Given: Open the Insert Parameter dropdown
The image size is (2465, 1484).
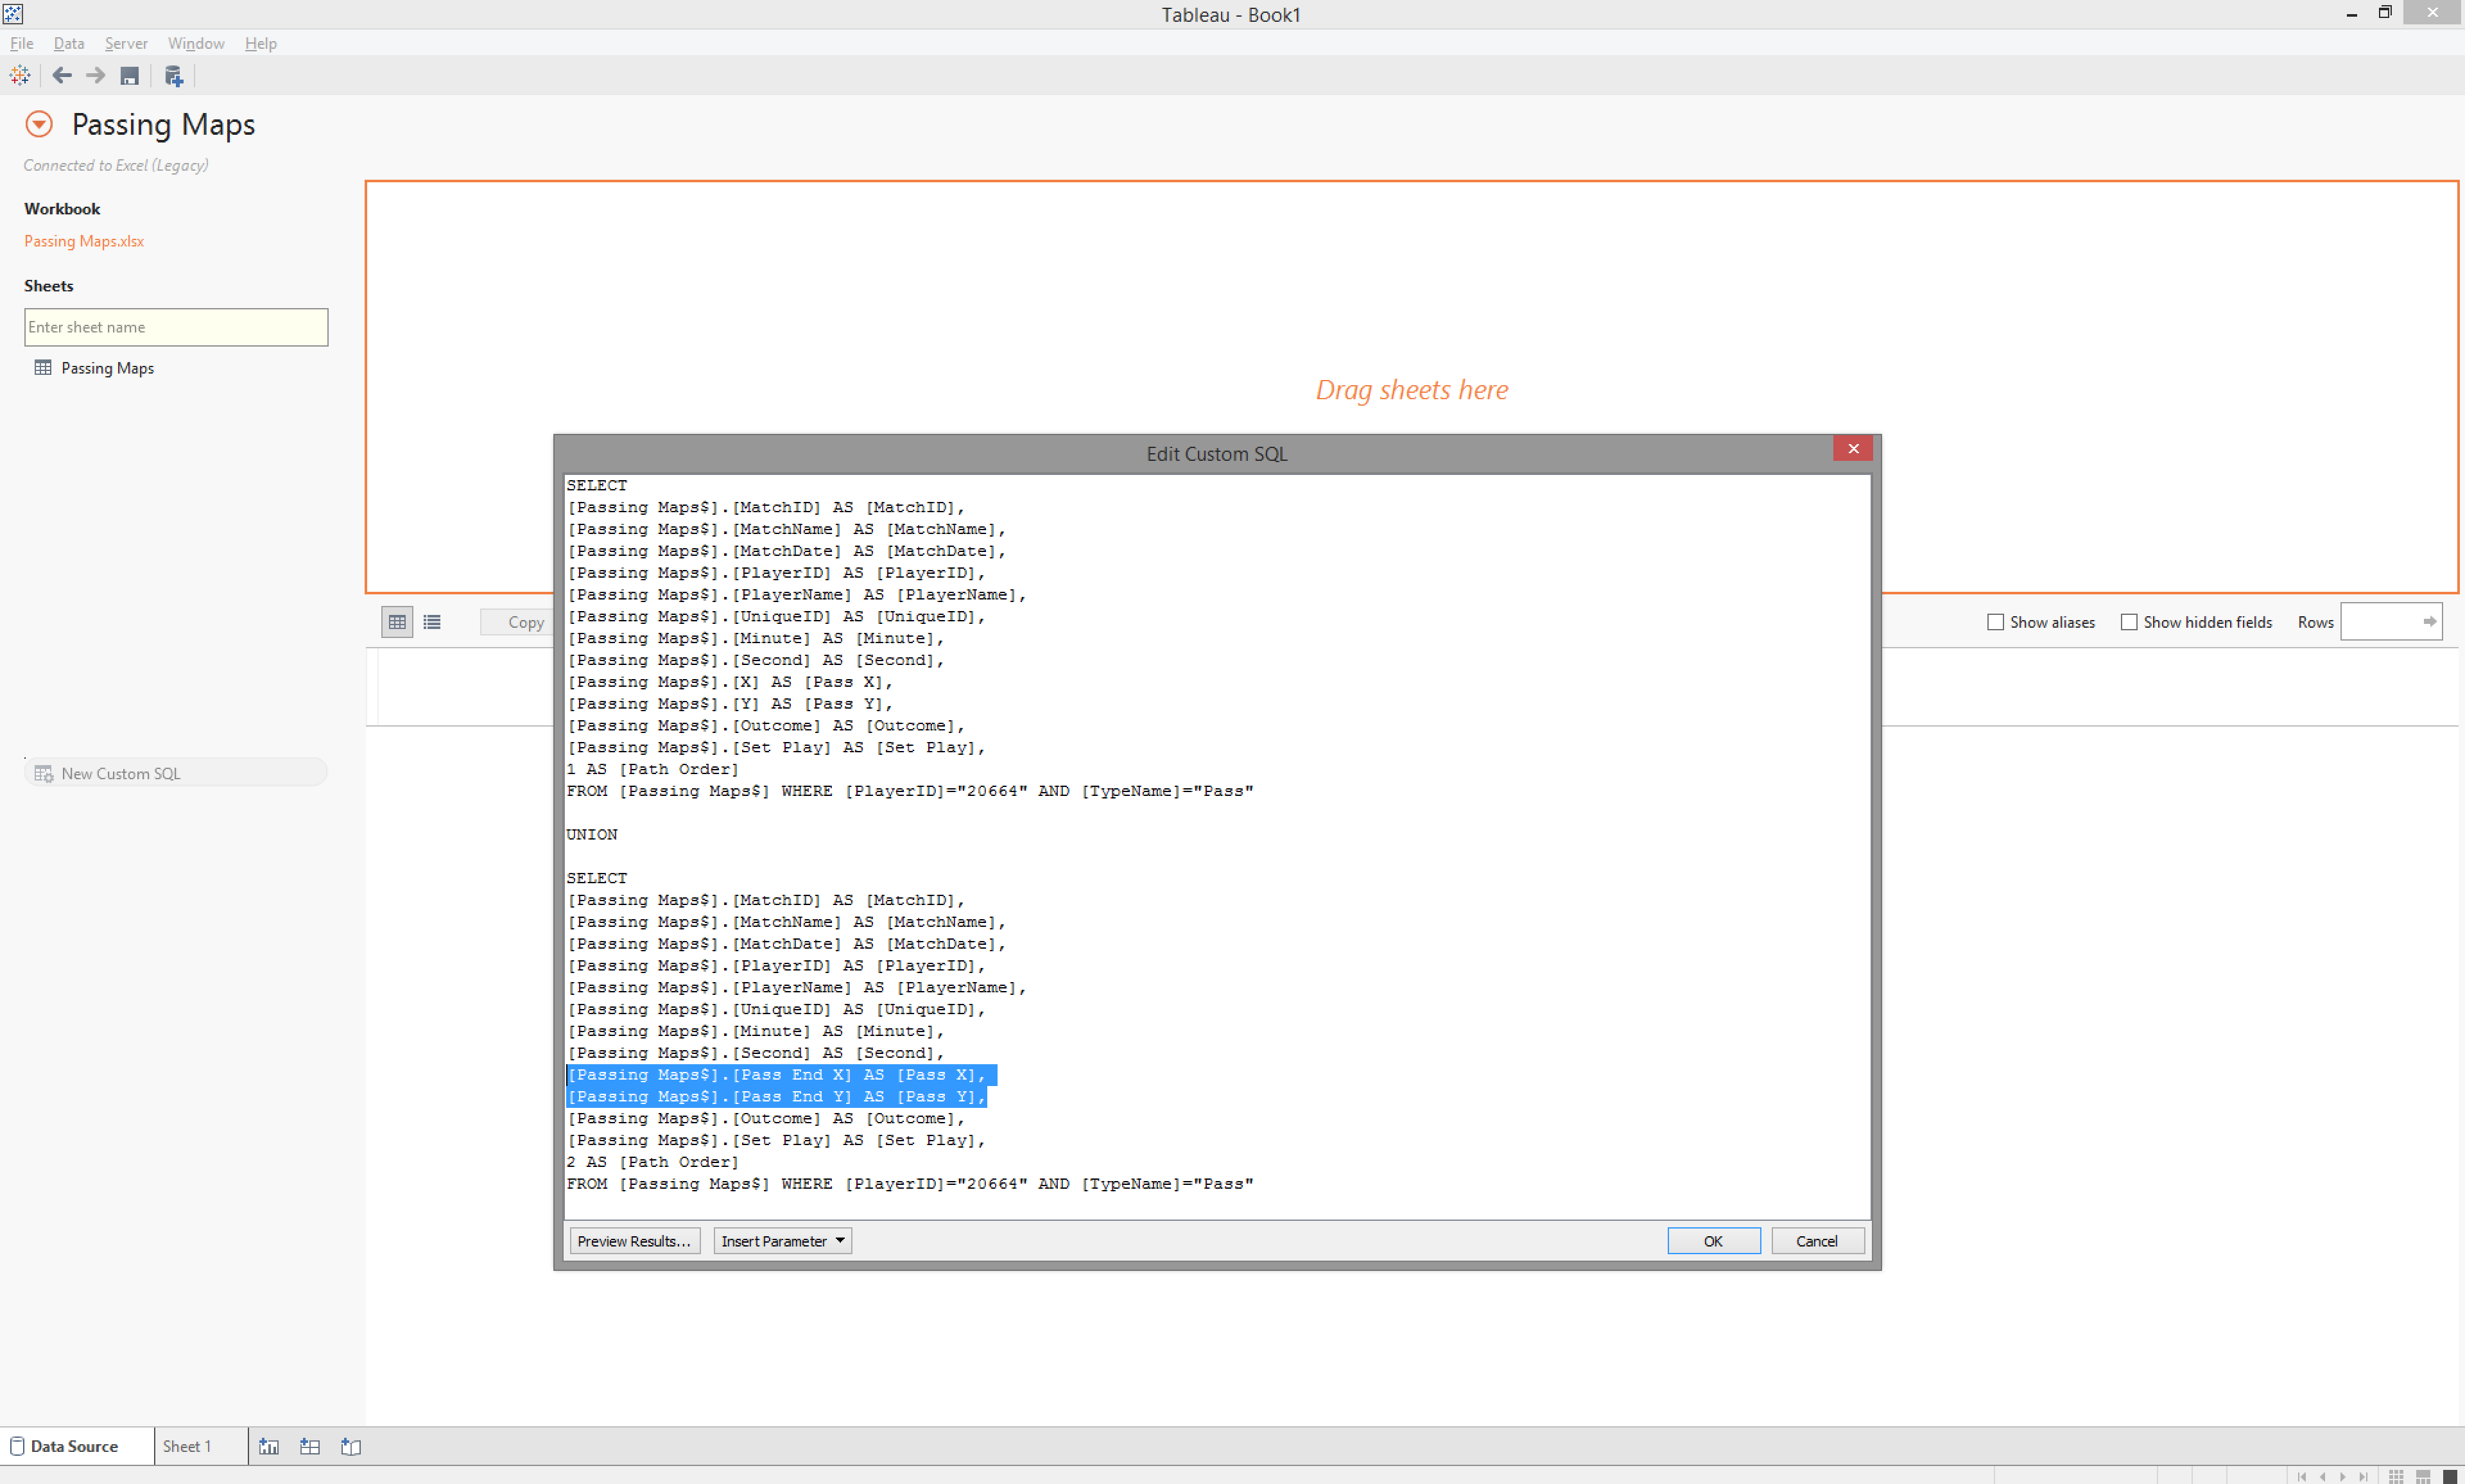Looking at the screenshot, I should tap(783, 1241).
